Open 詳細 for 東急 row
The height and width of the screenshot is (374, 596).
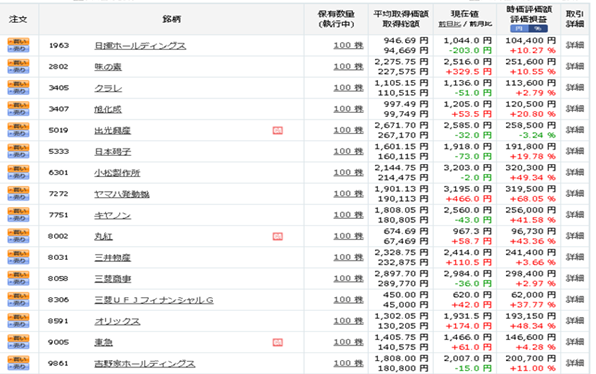(x=575, y=342)
